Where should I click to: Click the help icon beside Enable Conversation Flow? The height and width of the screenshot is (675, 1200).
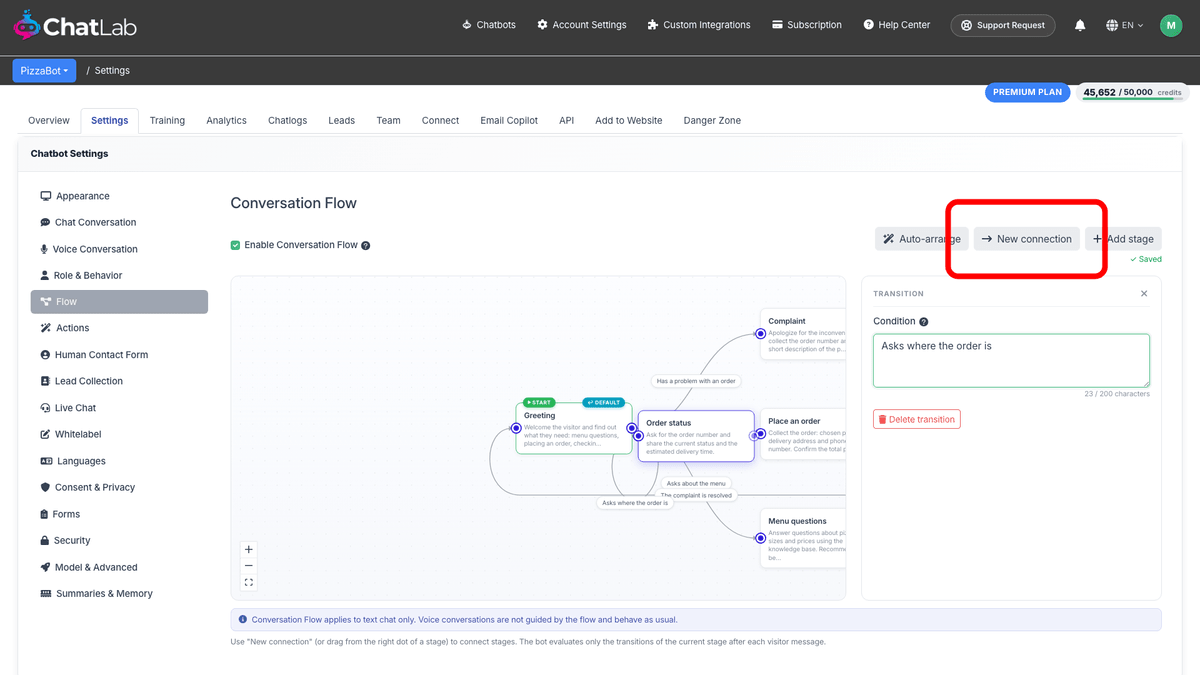366,245
